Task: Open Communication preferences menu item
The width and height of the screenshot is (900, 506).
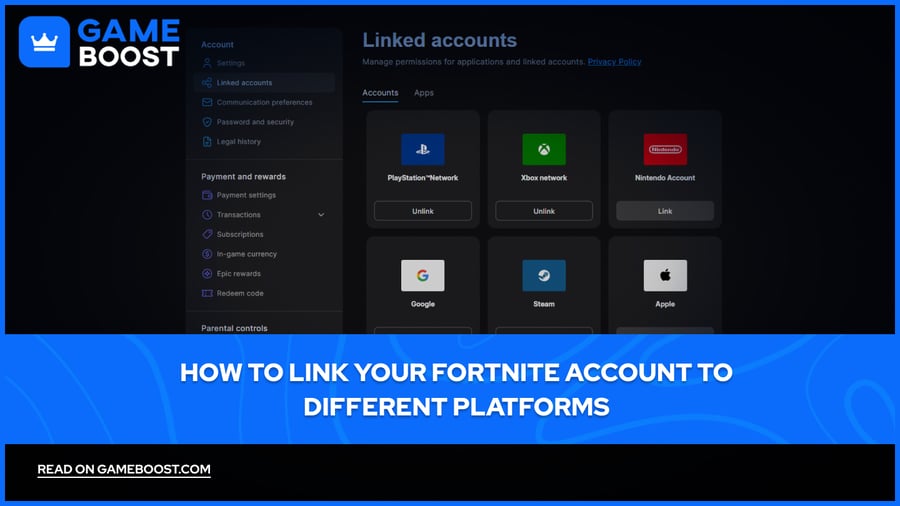Action: [x=264, y=102]
